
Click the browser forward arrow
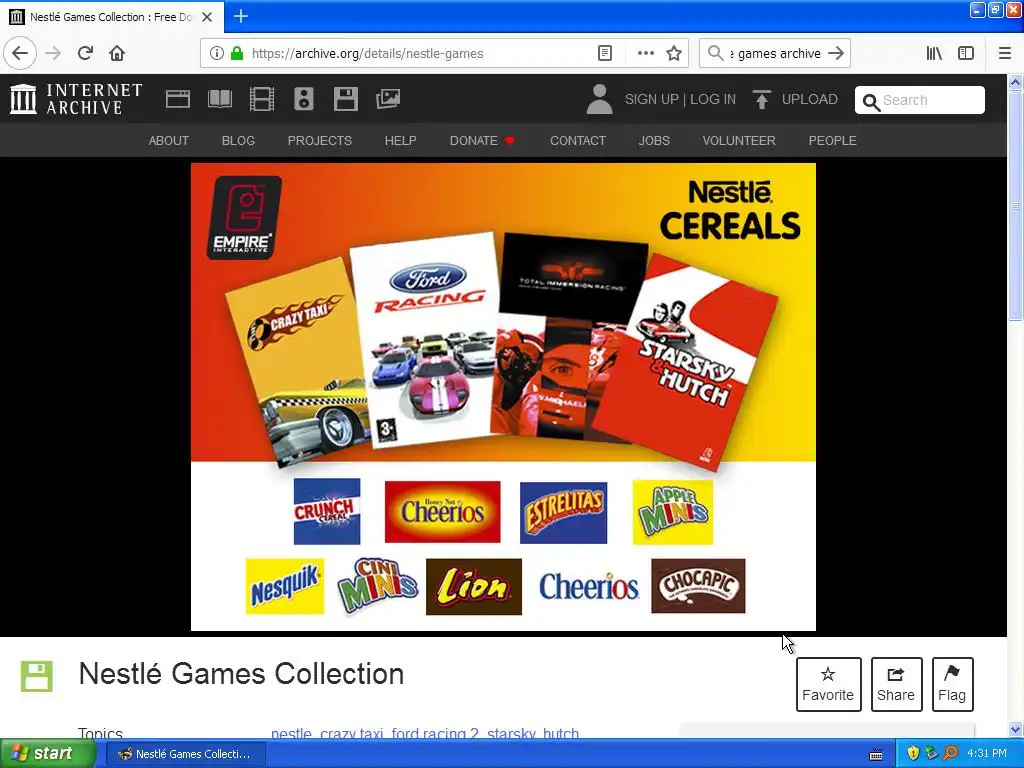pos(53,53)
